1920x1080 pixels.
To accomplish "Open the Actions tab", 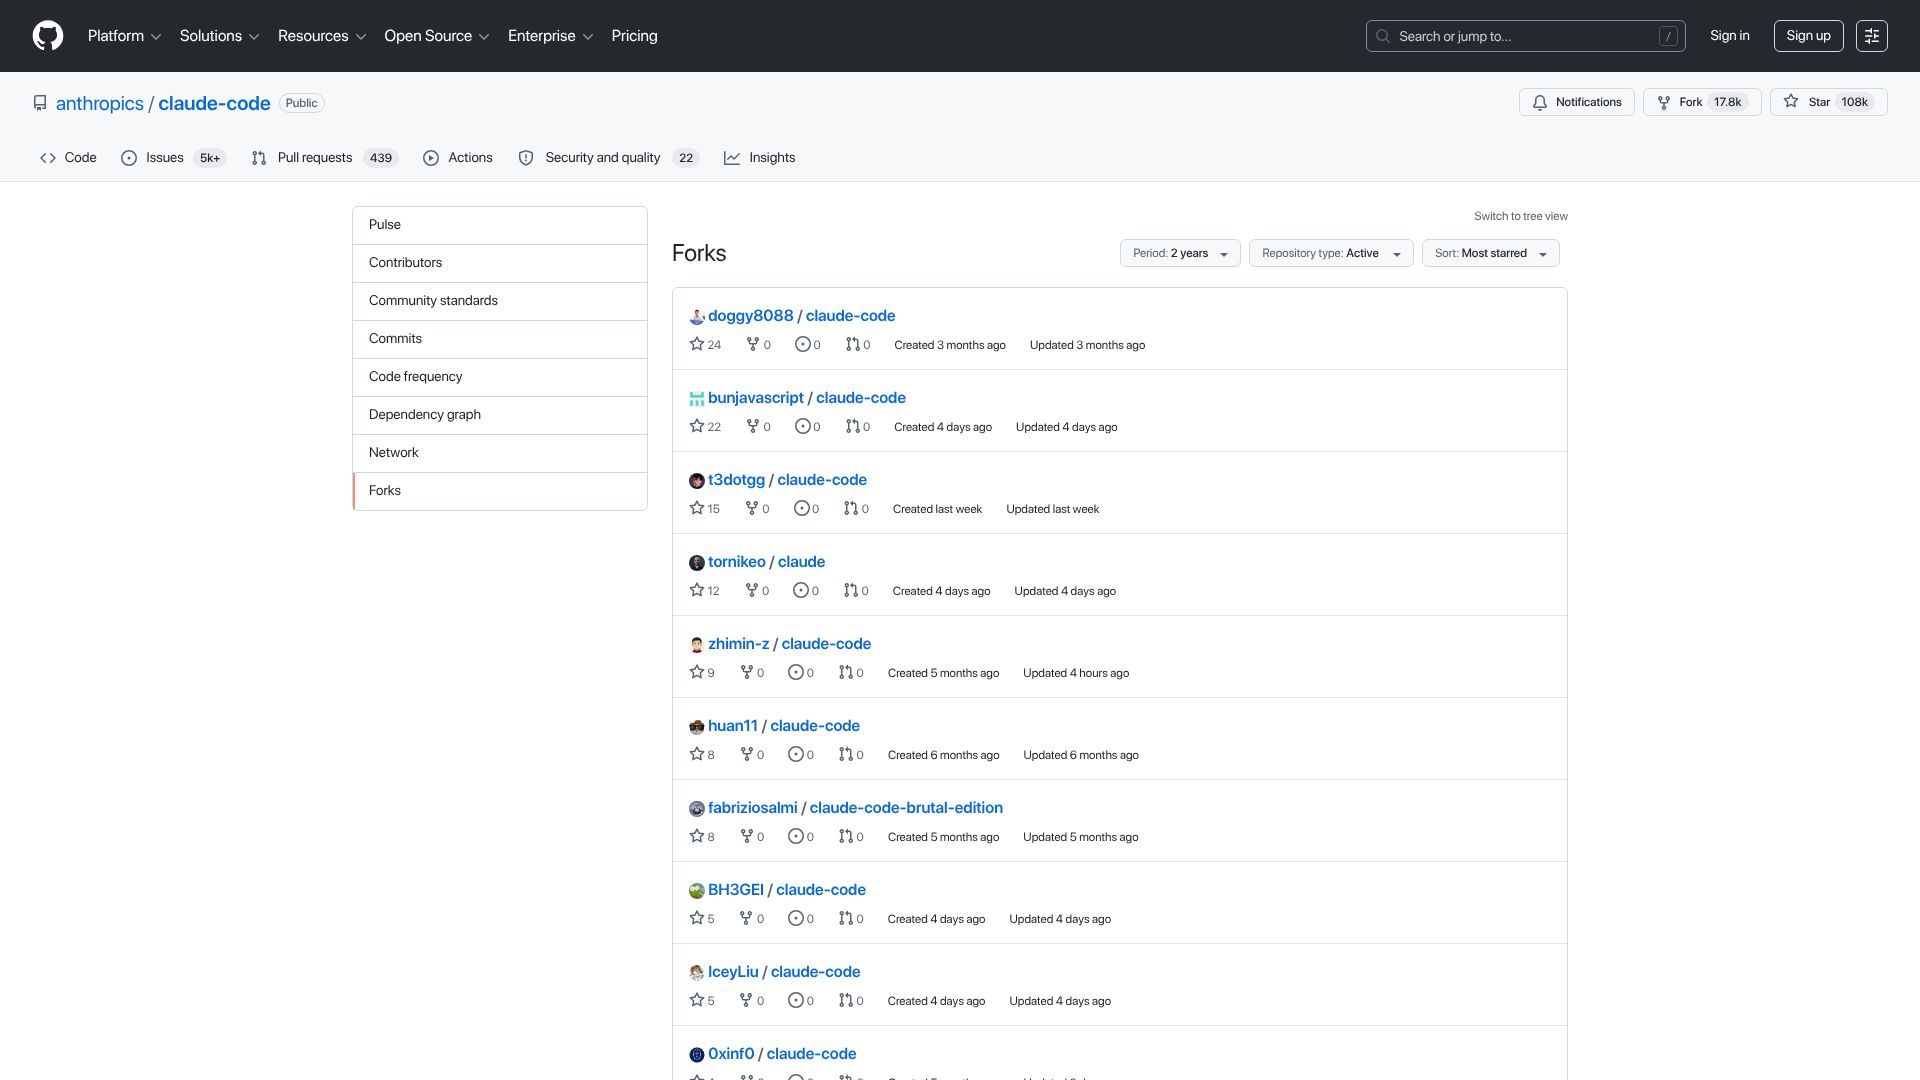I will click(458, 158).
